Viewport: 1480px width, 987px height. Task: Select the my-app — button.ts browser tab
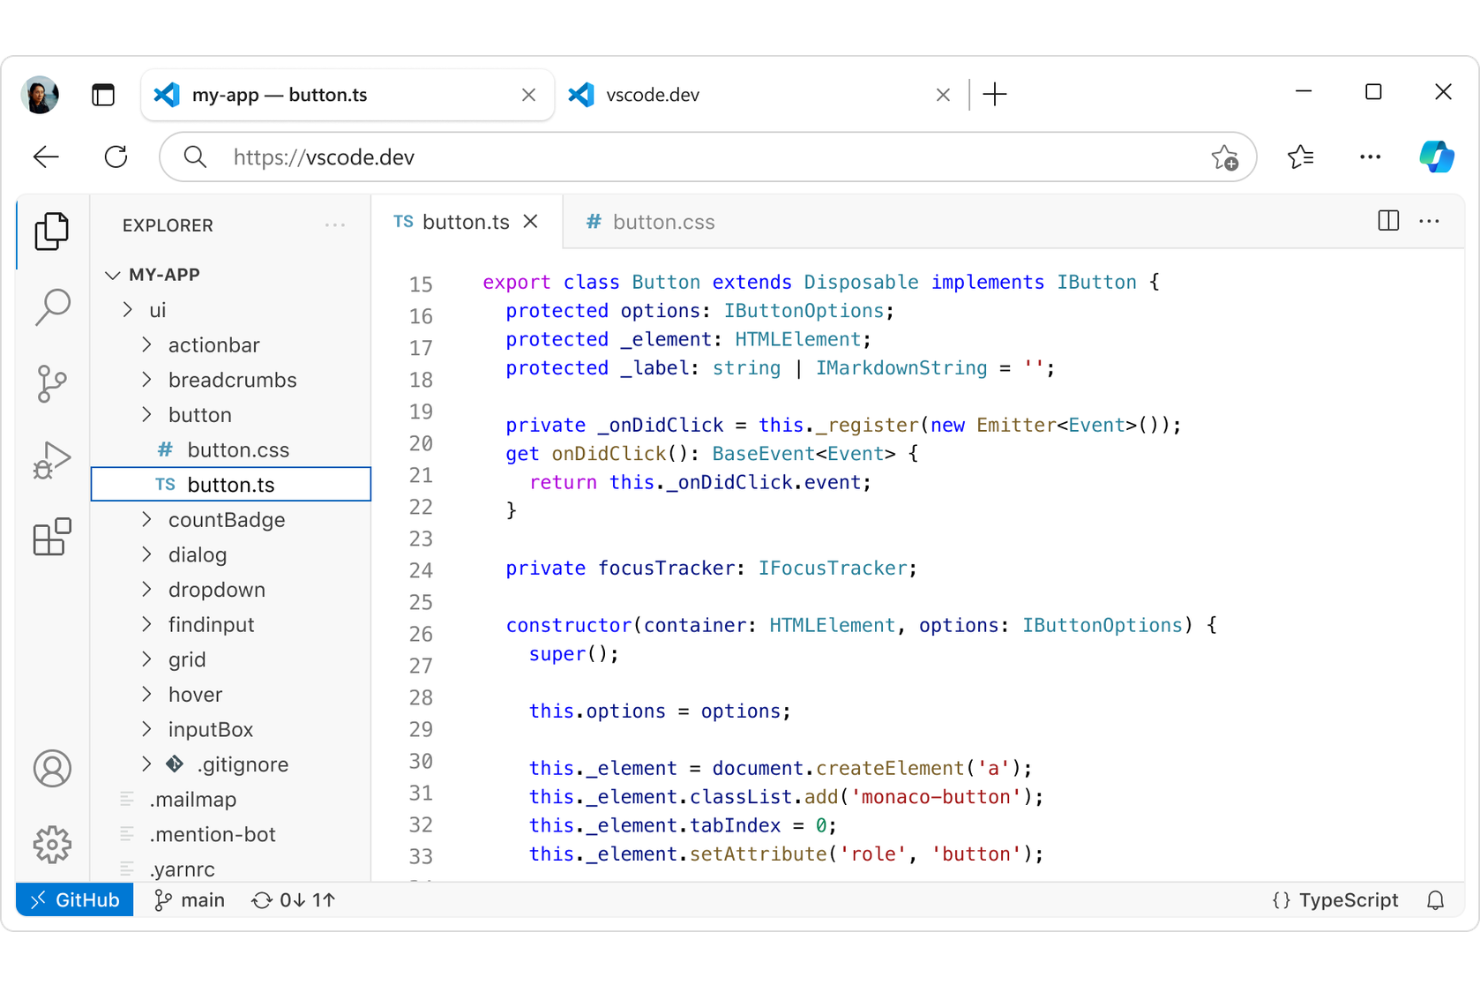[x=348, y=95]
